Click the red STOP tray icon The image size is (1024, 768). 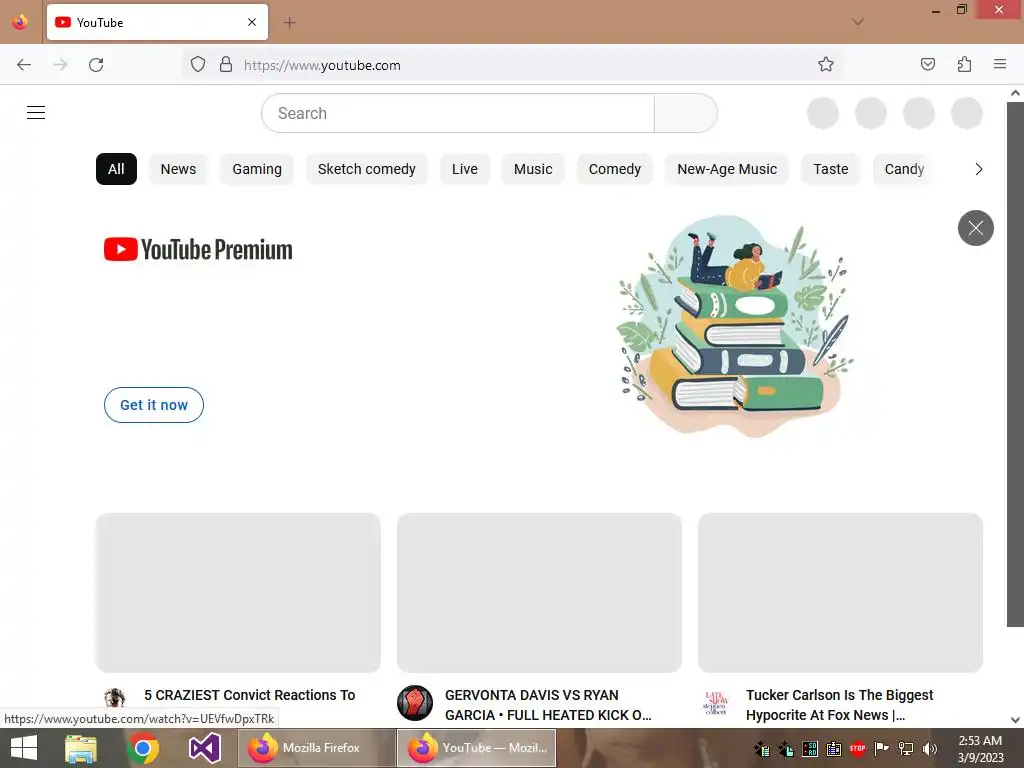tap(857, 749)
